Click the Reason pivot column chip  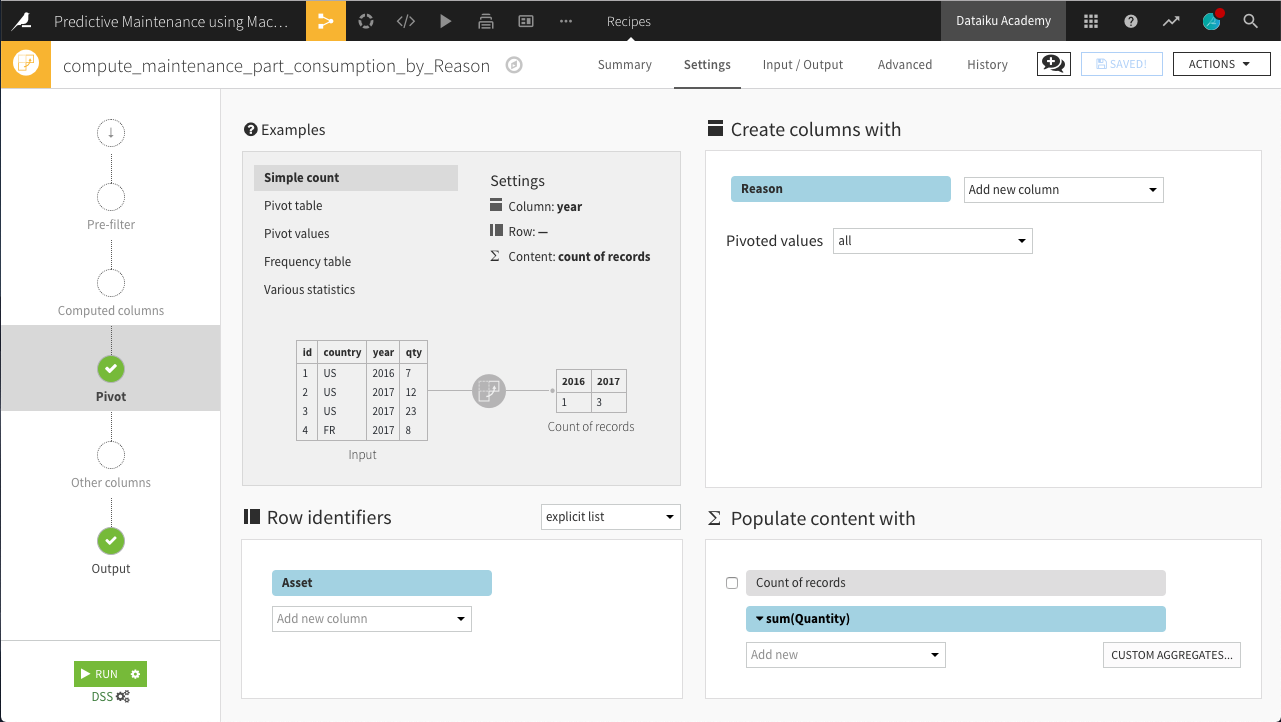pyautogui.click(x=841, y=189)
